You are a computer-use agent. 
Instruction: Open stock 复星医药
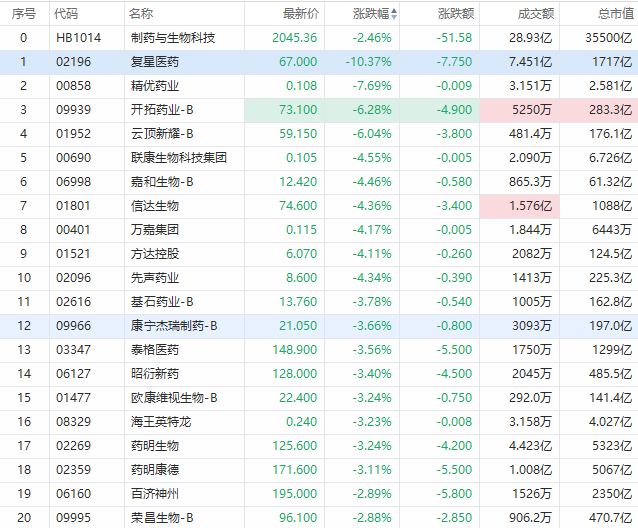pyautogui.click(x=155, y=62)
